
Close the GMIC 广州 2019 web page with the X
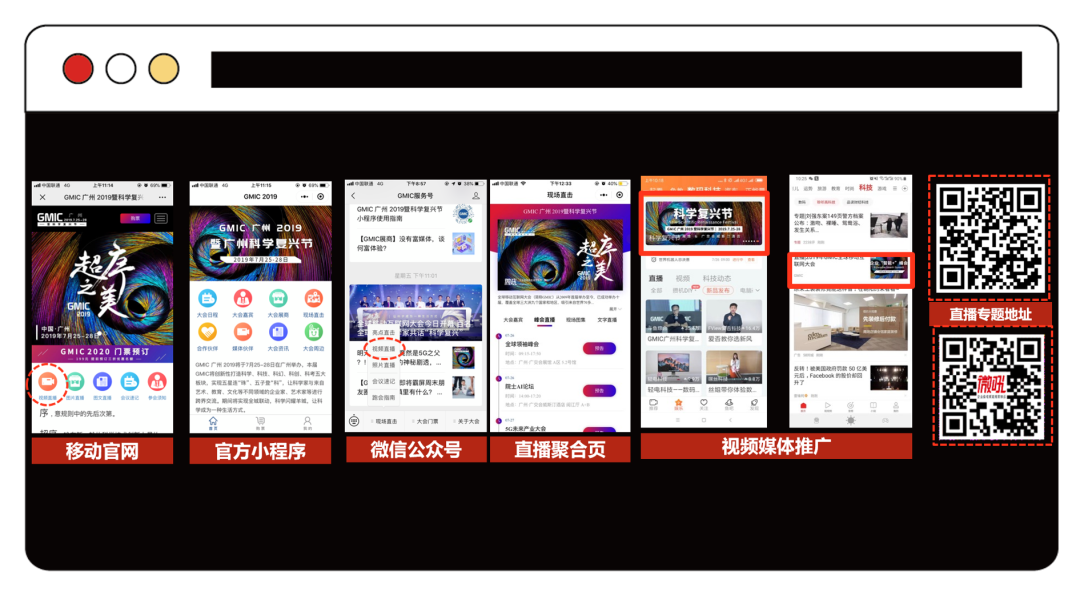point(43,197)
